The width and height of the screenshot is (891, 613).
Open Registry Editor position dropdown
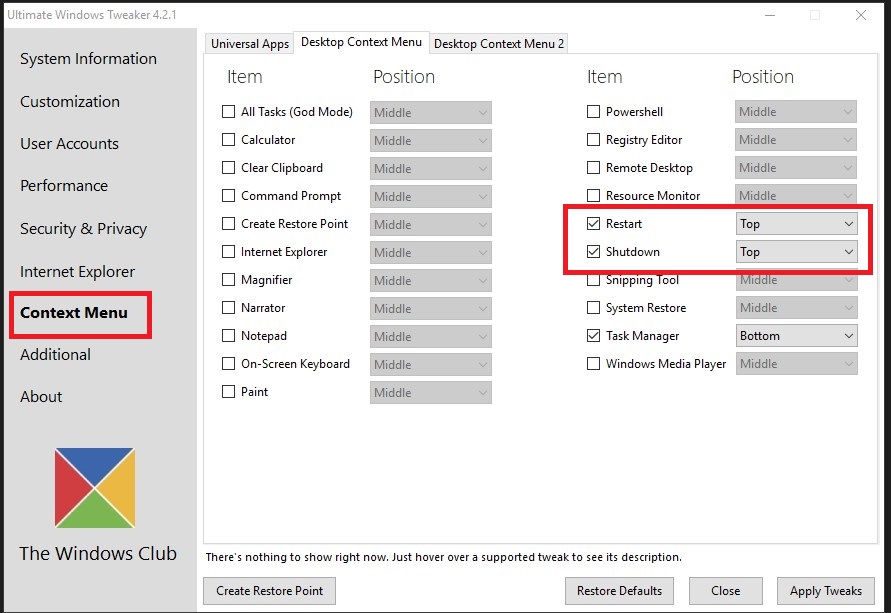point(796,140)
